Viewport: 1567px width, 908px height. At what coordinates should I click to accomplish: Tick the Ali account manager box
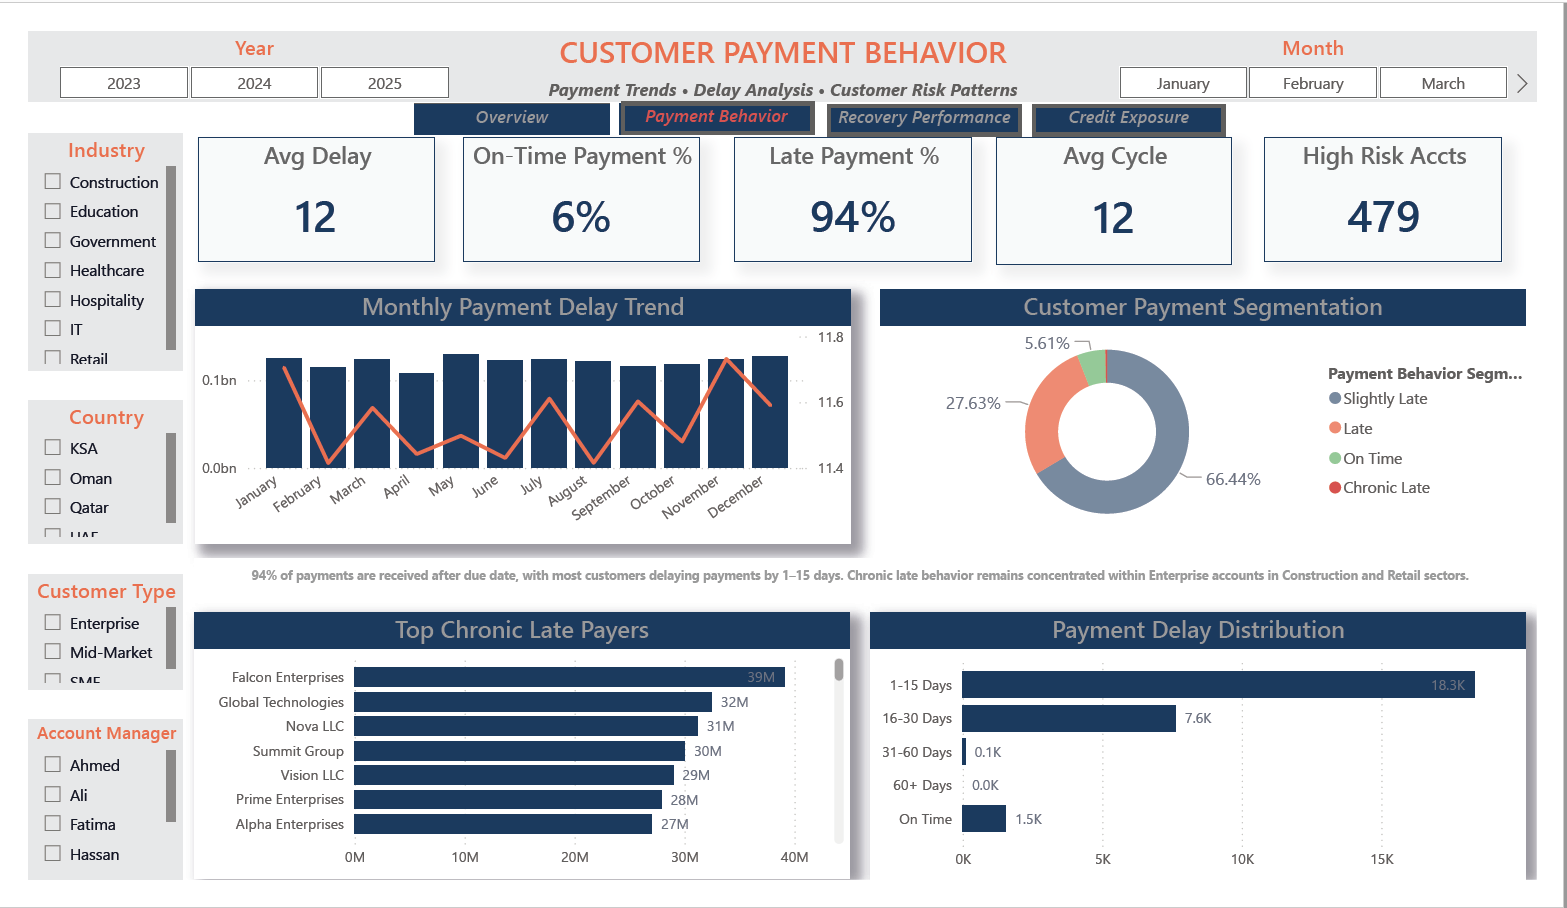point(53,794)
